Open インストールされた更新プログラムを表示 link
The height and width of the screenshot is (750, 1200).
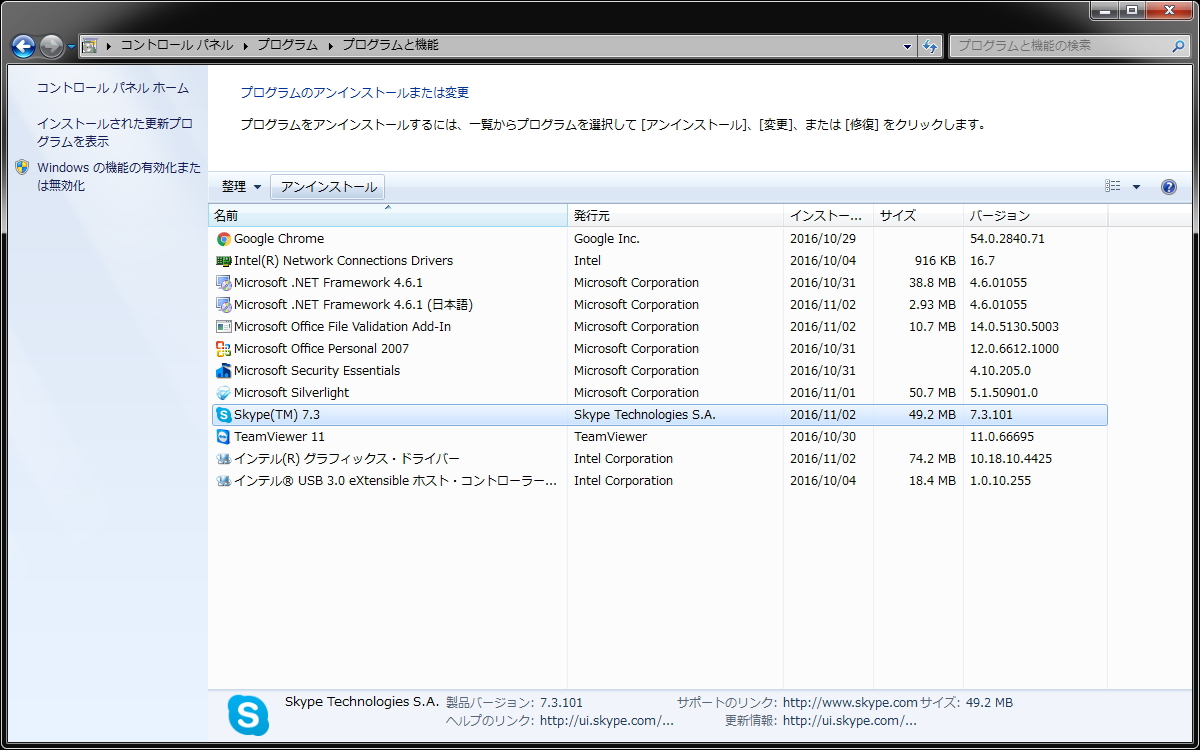(x=115, y=133)
